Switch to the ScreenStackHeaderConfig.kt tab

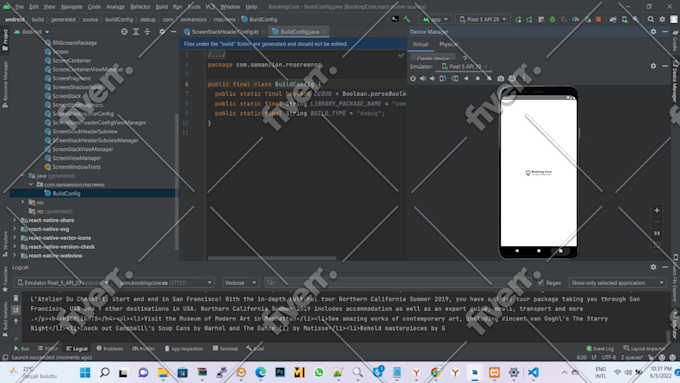pos(225,32)
